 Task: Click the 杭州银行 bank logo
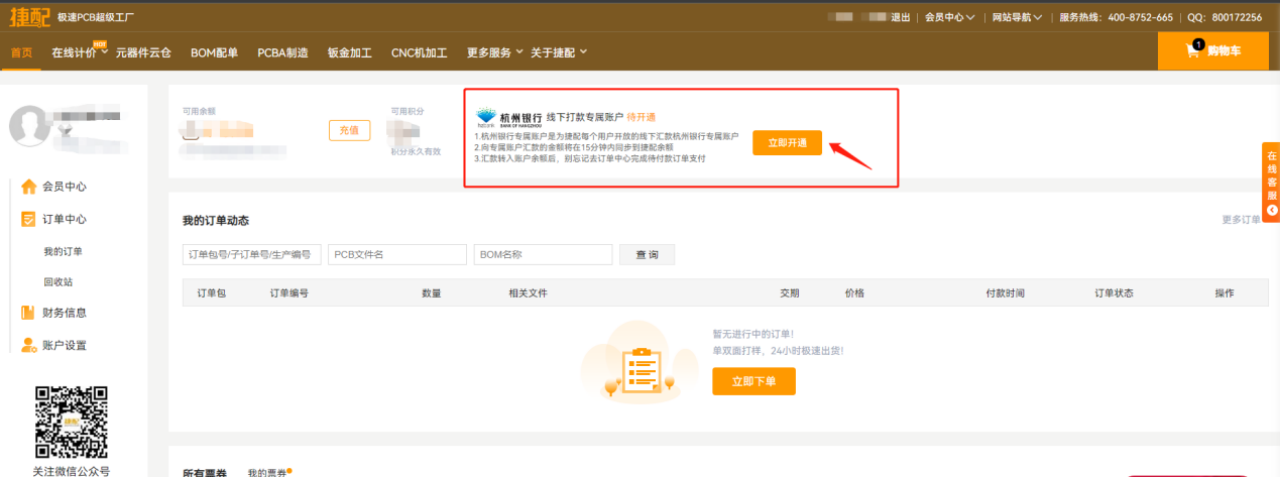[x=487, y=116]
